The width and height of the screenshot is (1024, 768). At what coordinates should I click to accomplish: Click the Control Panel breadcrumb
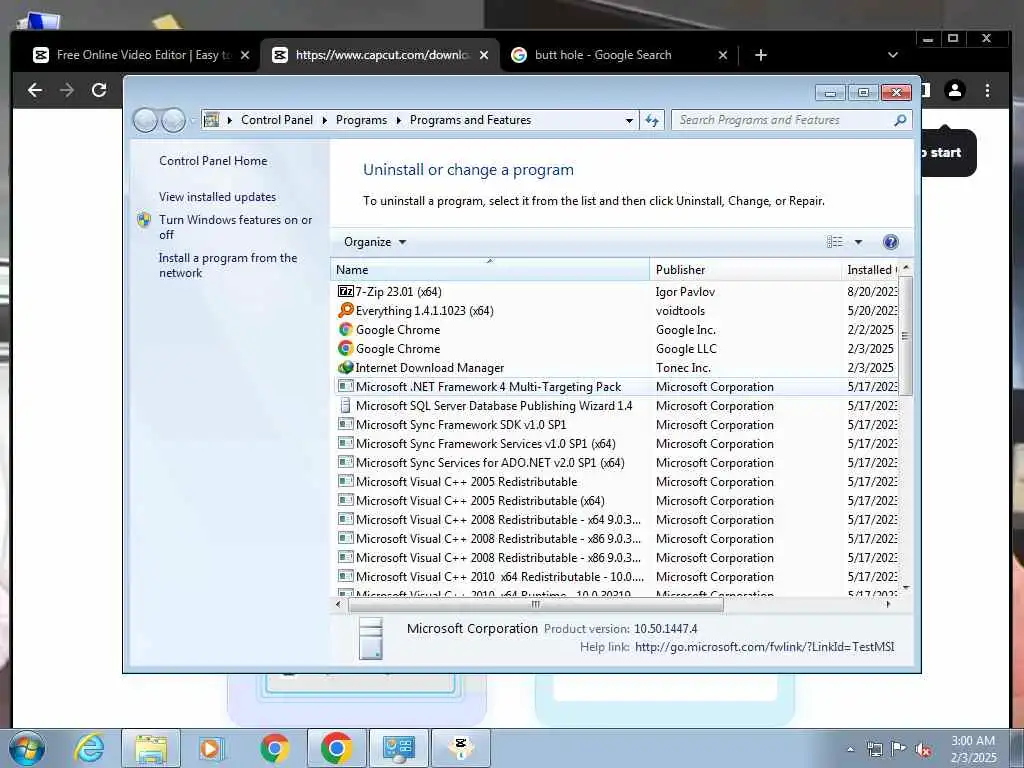277,120
